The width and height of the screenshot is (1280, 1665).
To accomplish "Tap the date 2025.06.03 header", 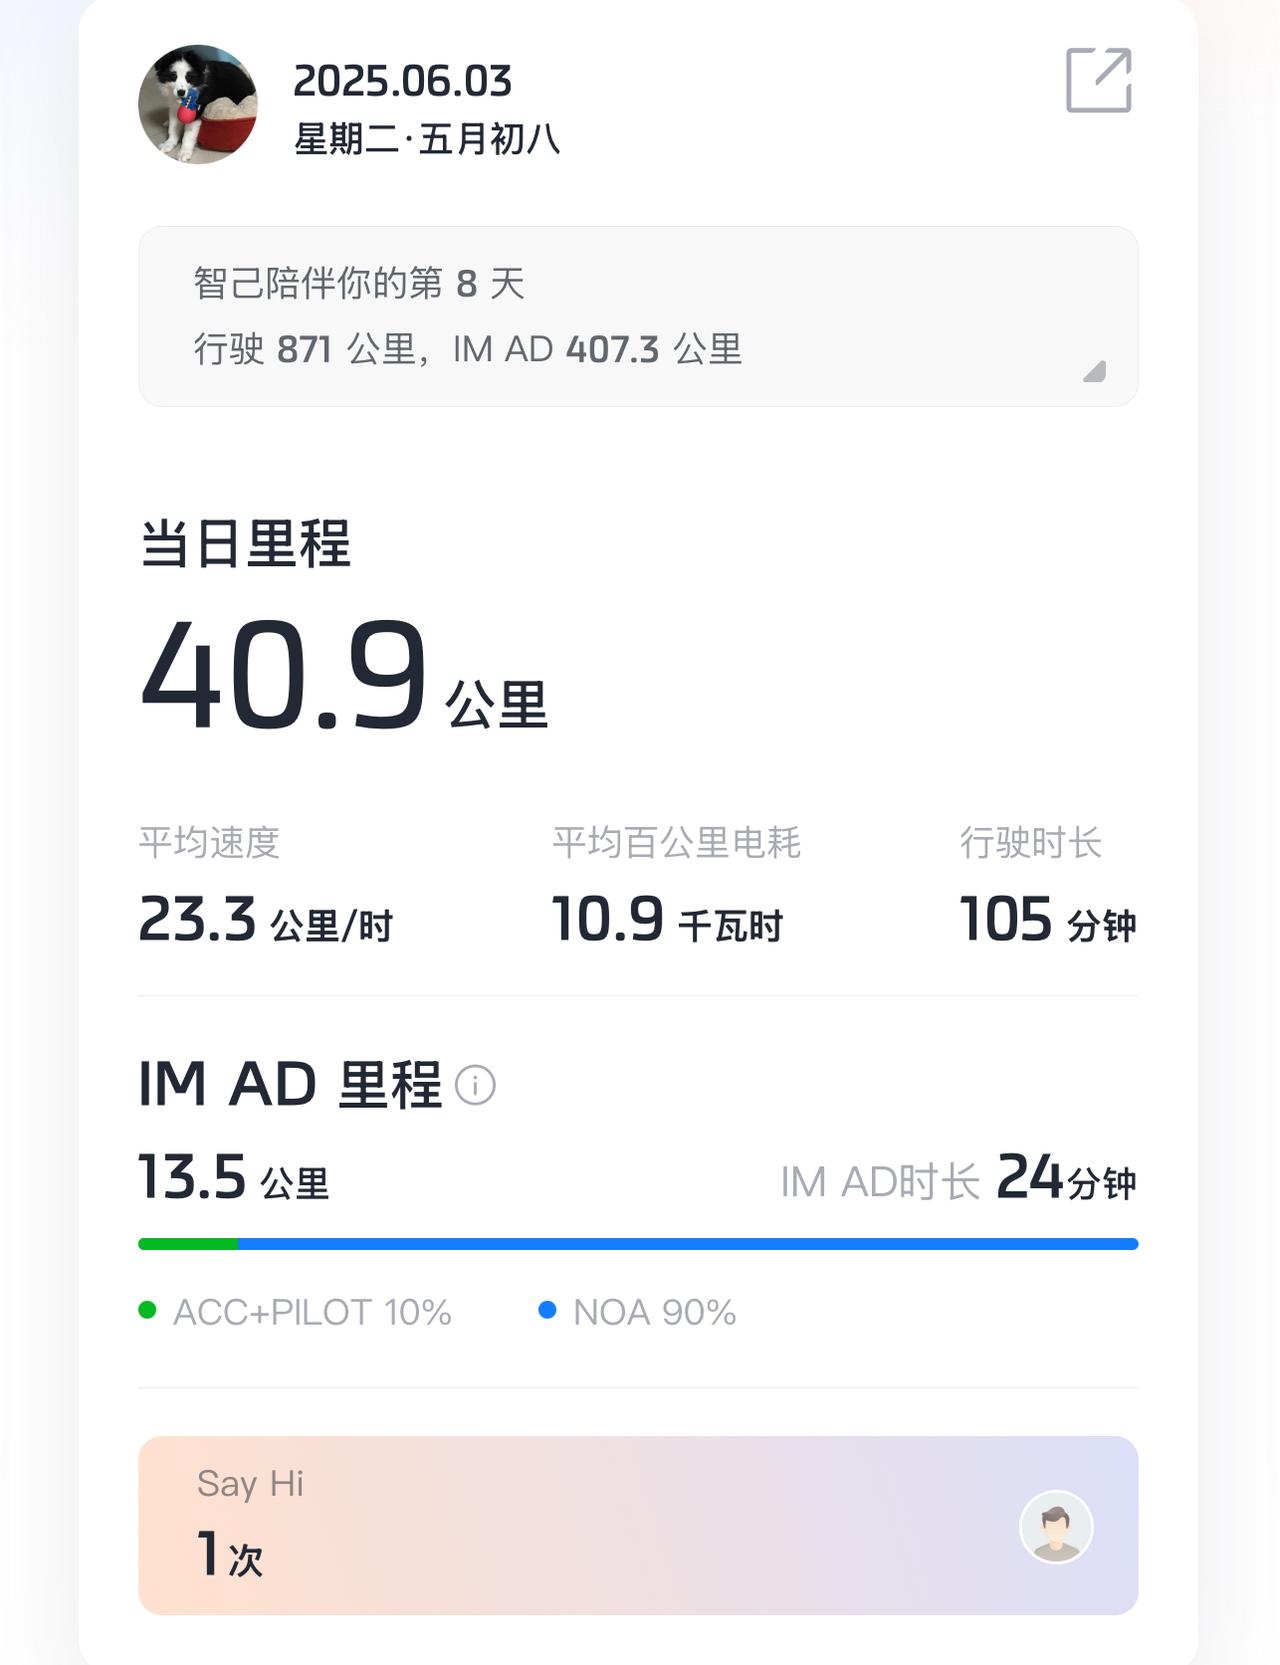I will 402,81.
